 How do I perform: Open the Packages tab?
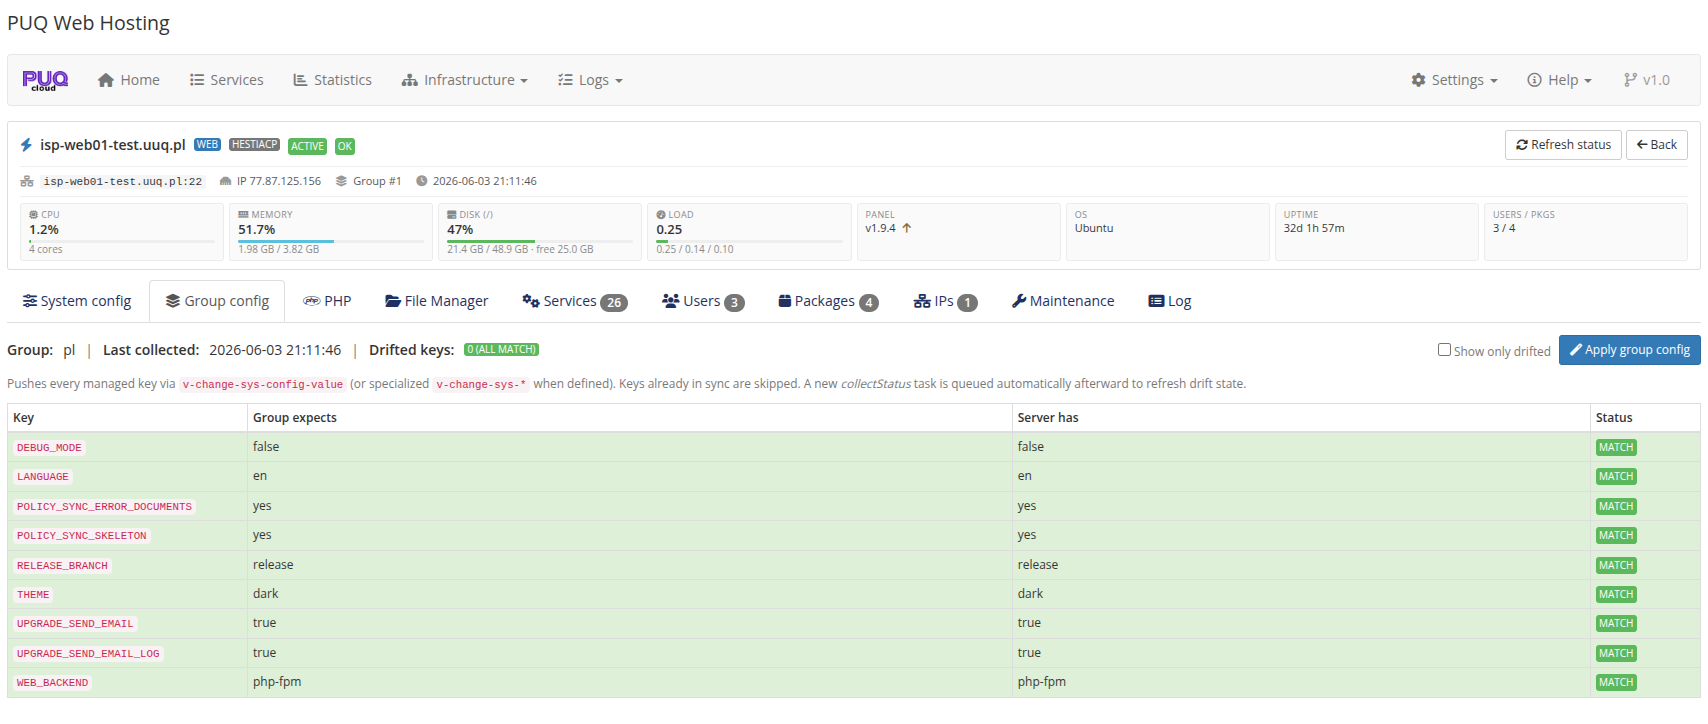(x=828, y=301)
